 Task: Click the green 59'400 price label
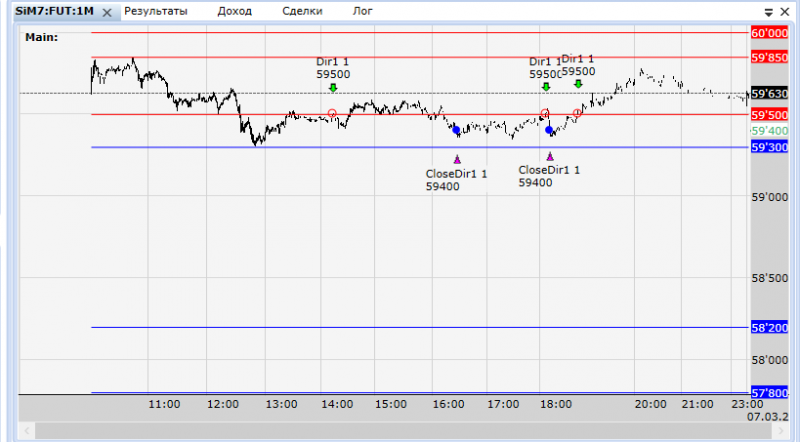769,131
